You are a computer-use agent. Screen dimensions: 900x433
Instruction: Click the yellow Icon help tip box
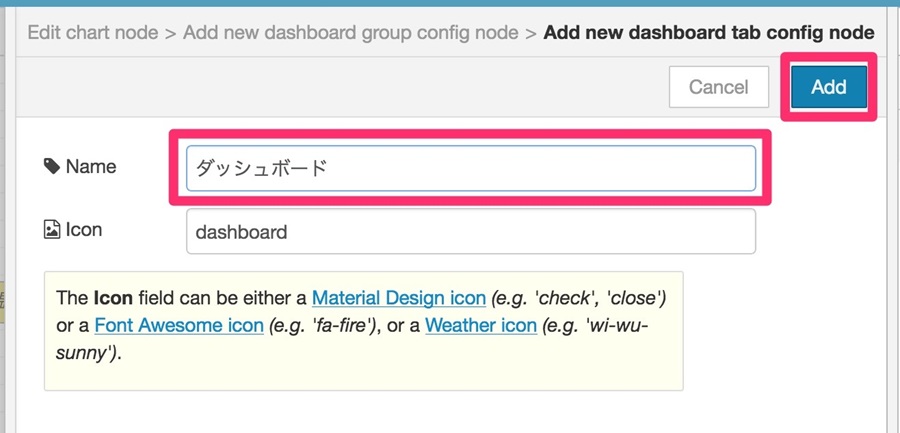363,331
